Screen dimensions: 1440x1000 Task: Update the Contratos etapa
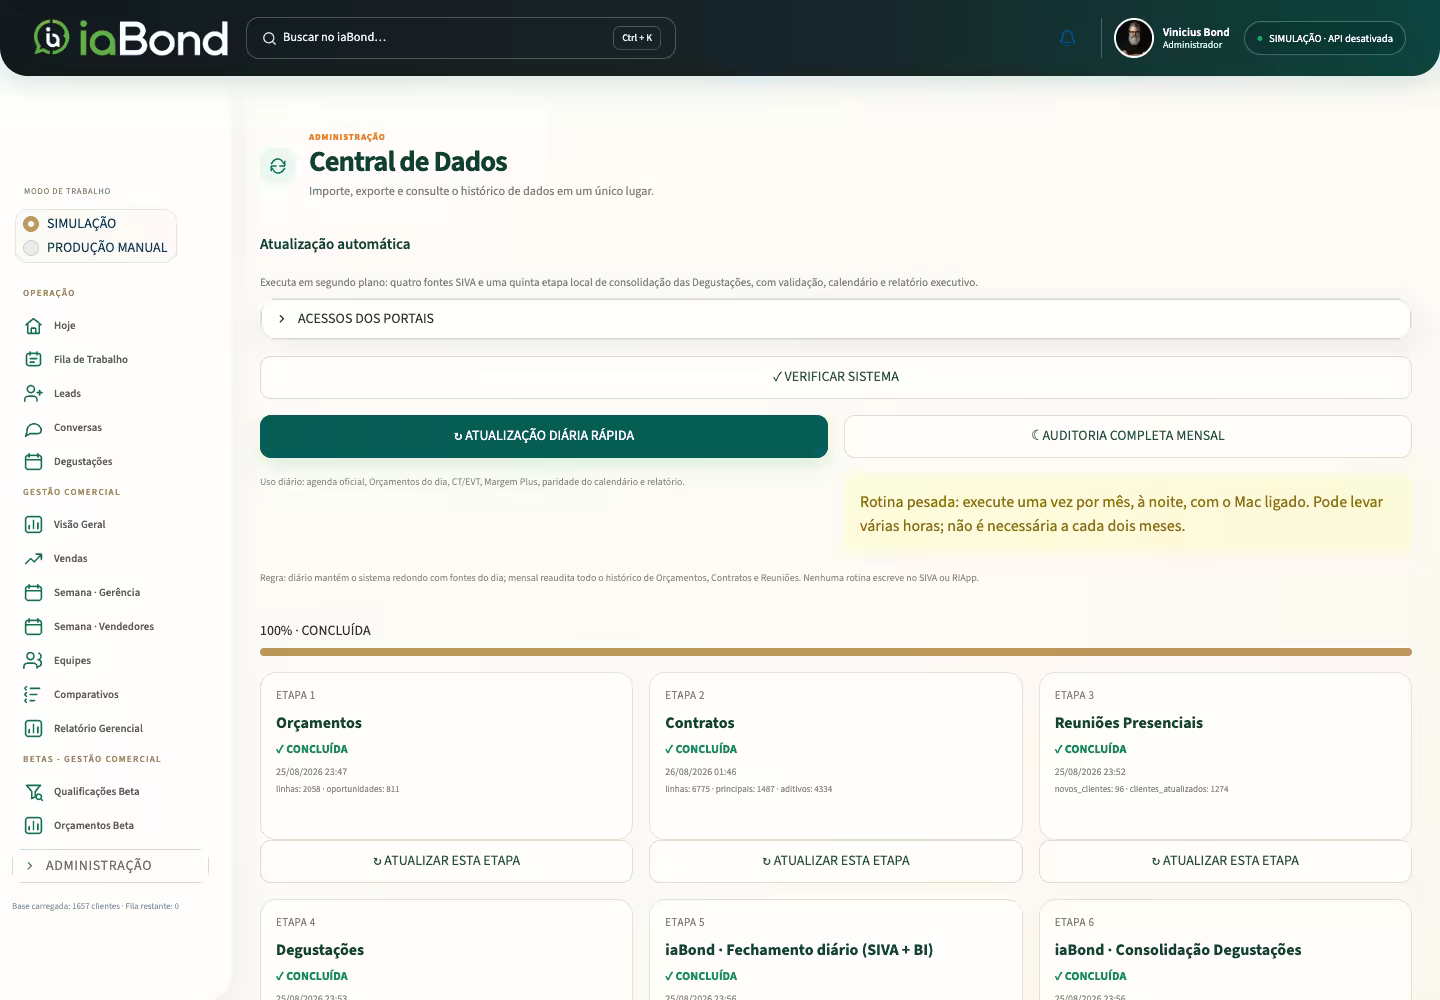coord(835,861)
